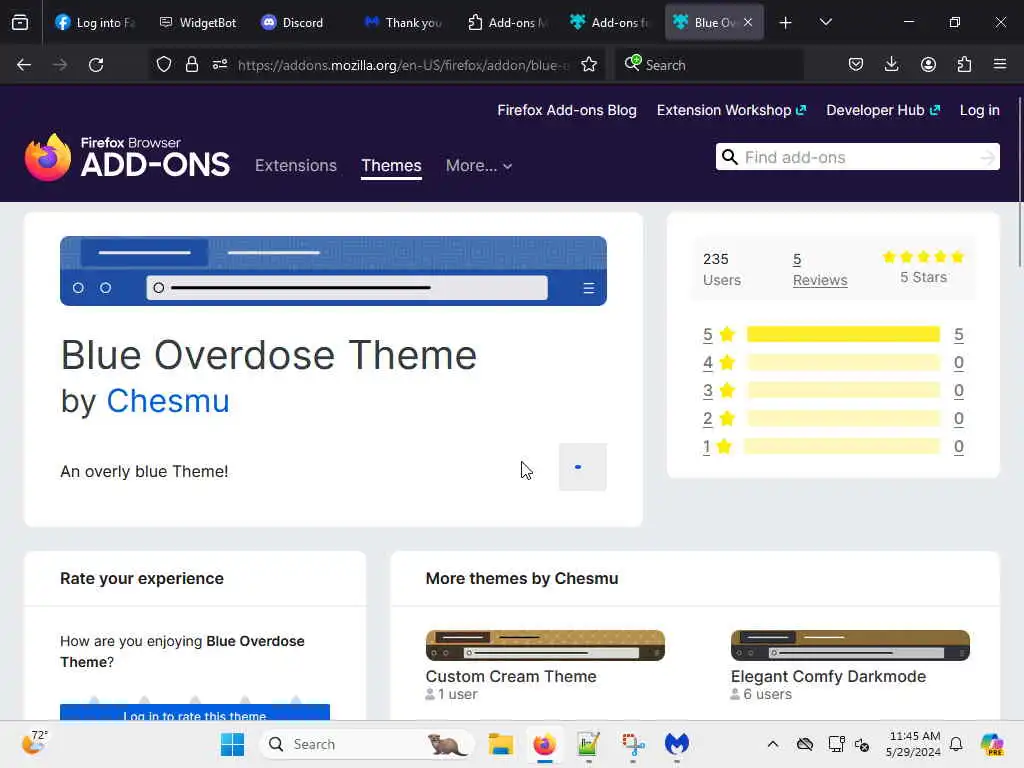Close the Blue Overdose tab

(x=748, y=22)
